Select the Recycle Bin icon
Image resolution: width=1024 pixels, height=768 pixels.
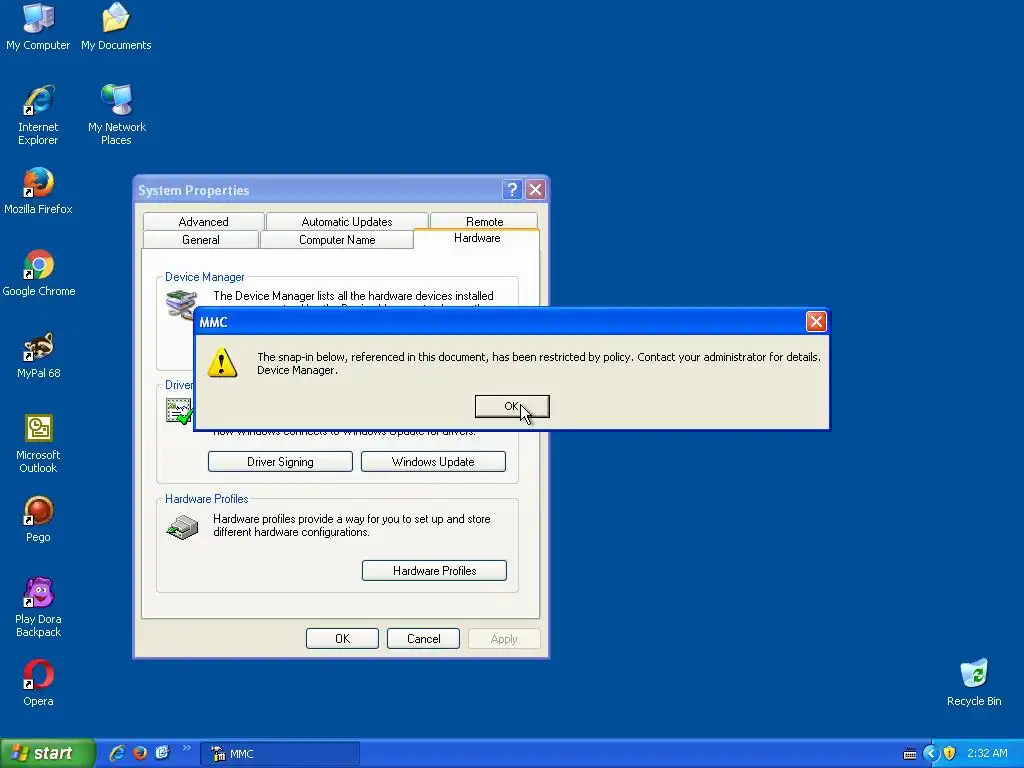[974, 684]
